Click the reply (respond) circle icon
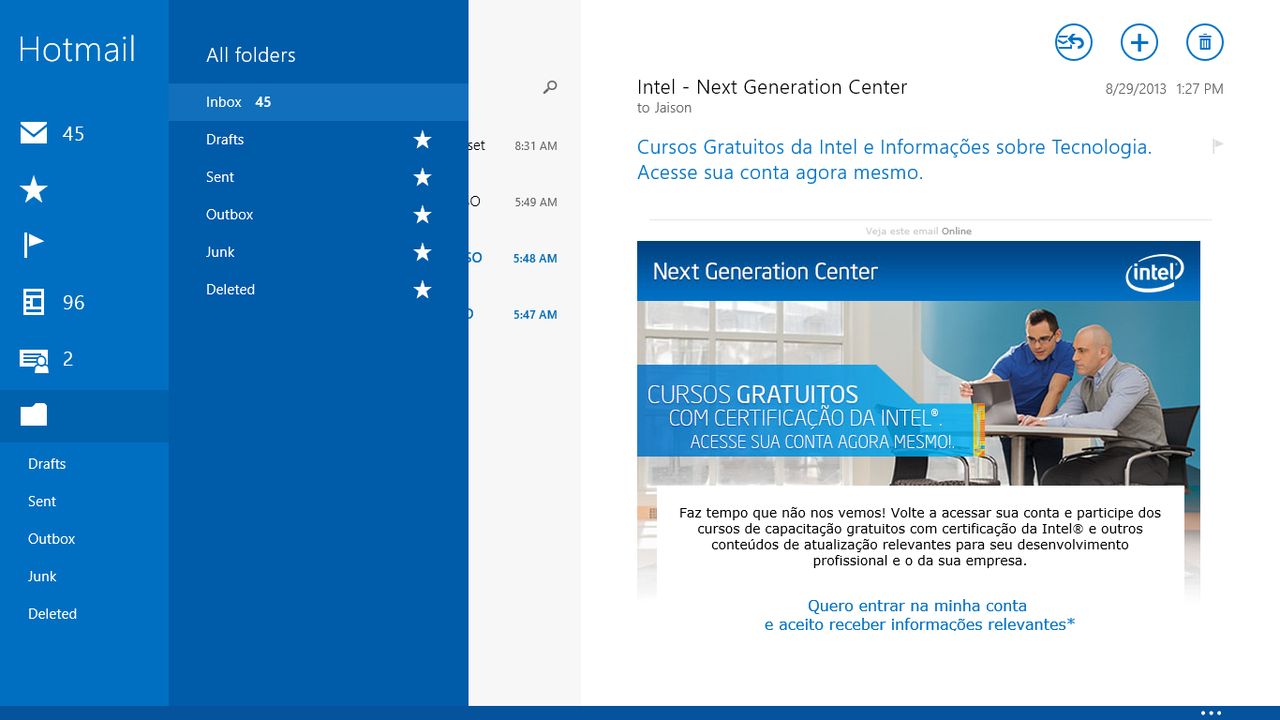This screenshot has width=1280, height=720. pos(1074,42)
